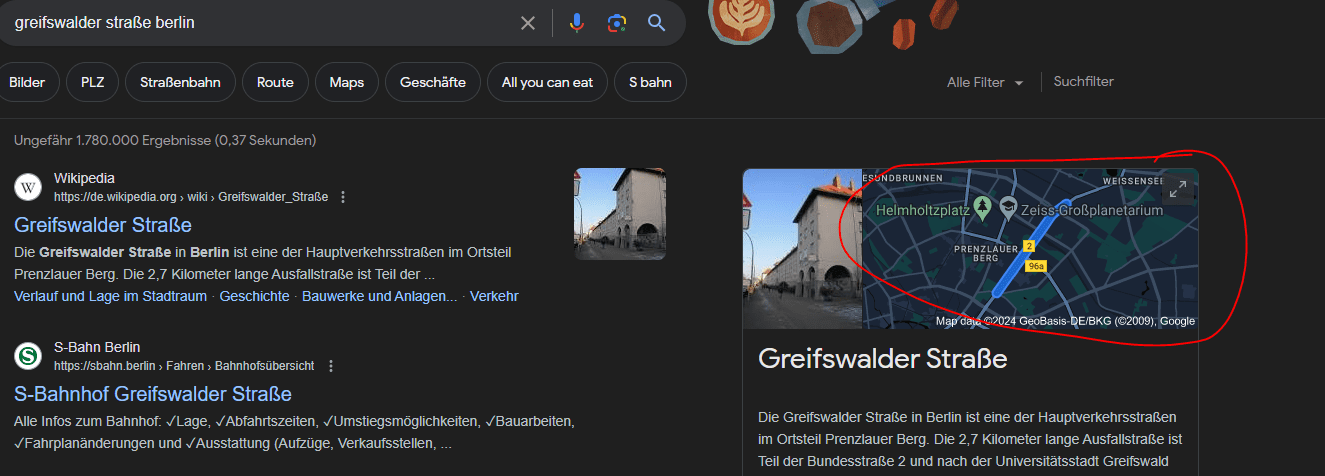The width and height of the screenshot is (1325, 476).
Task: Open the Suchfilter tools
Action: tap(1083, 82)
